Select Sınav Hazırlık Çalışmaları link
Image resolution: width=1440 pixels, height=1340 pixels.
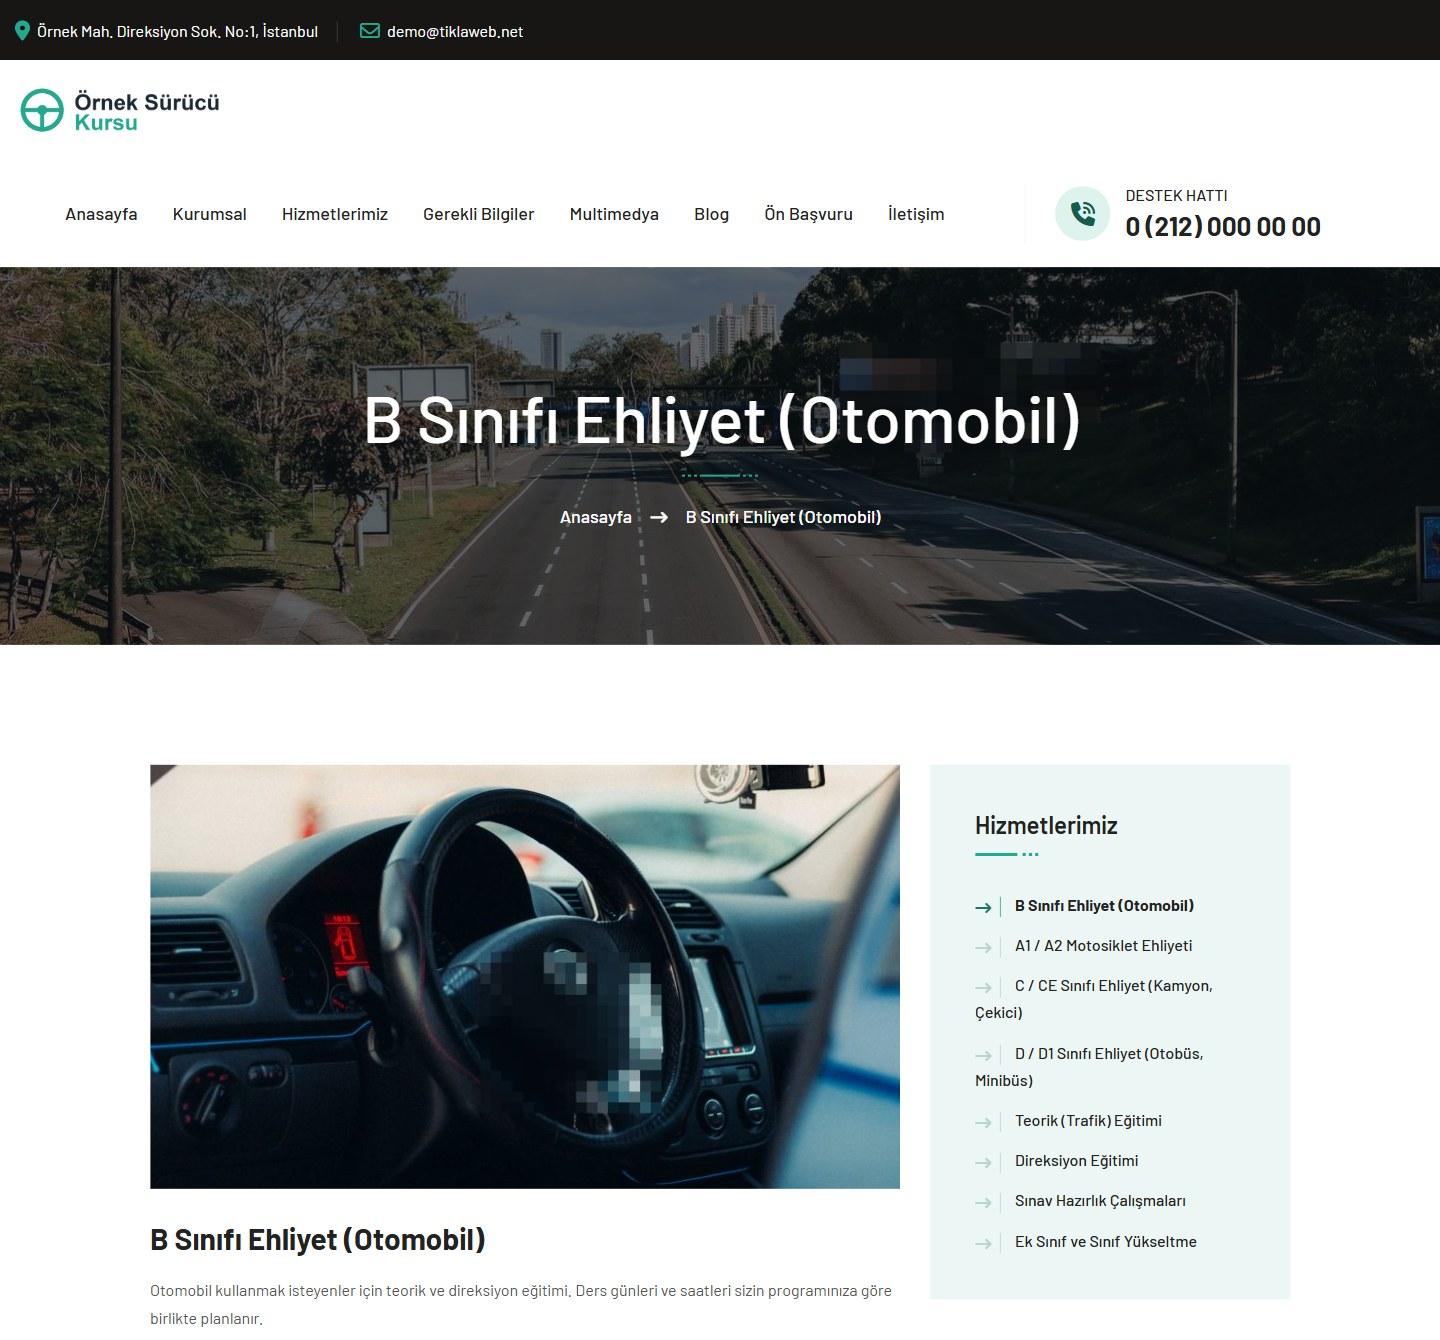(1100, 1201)
